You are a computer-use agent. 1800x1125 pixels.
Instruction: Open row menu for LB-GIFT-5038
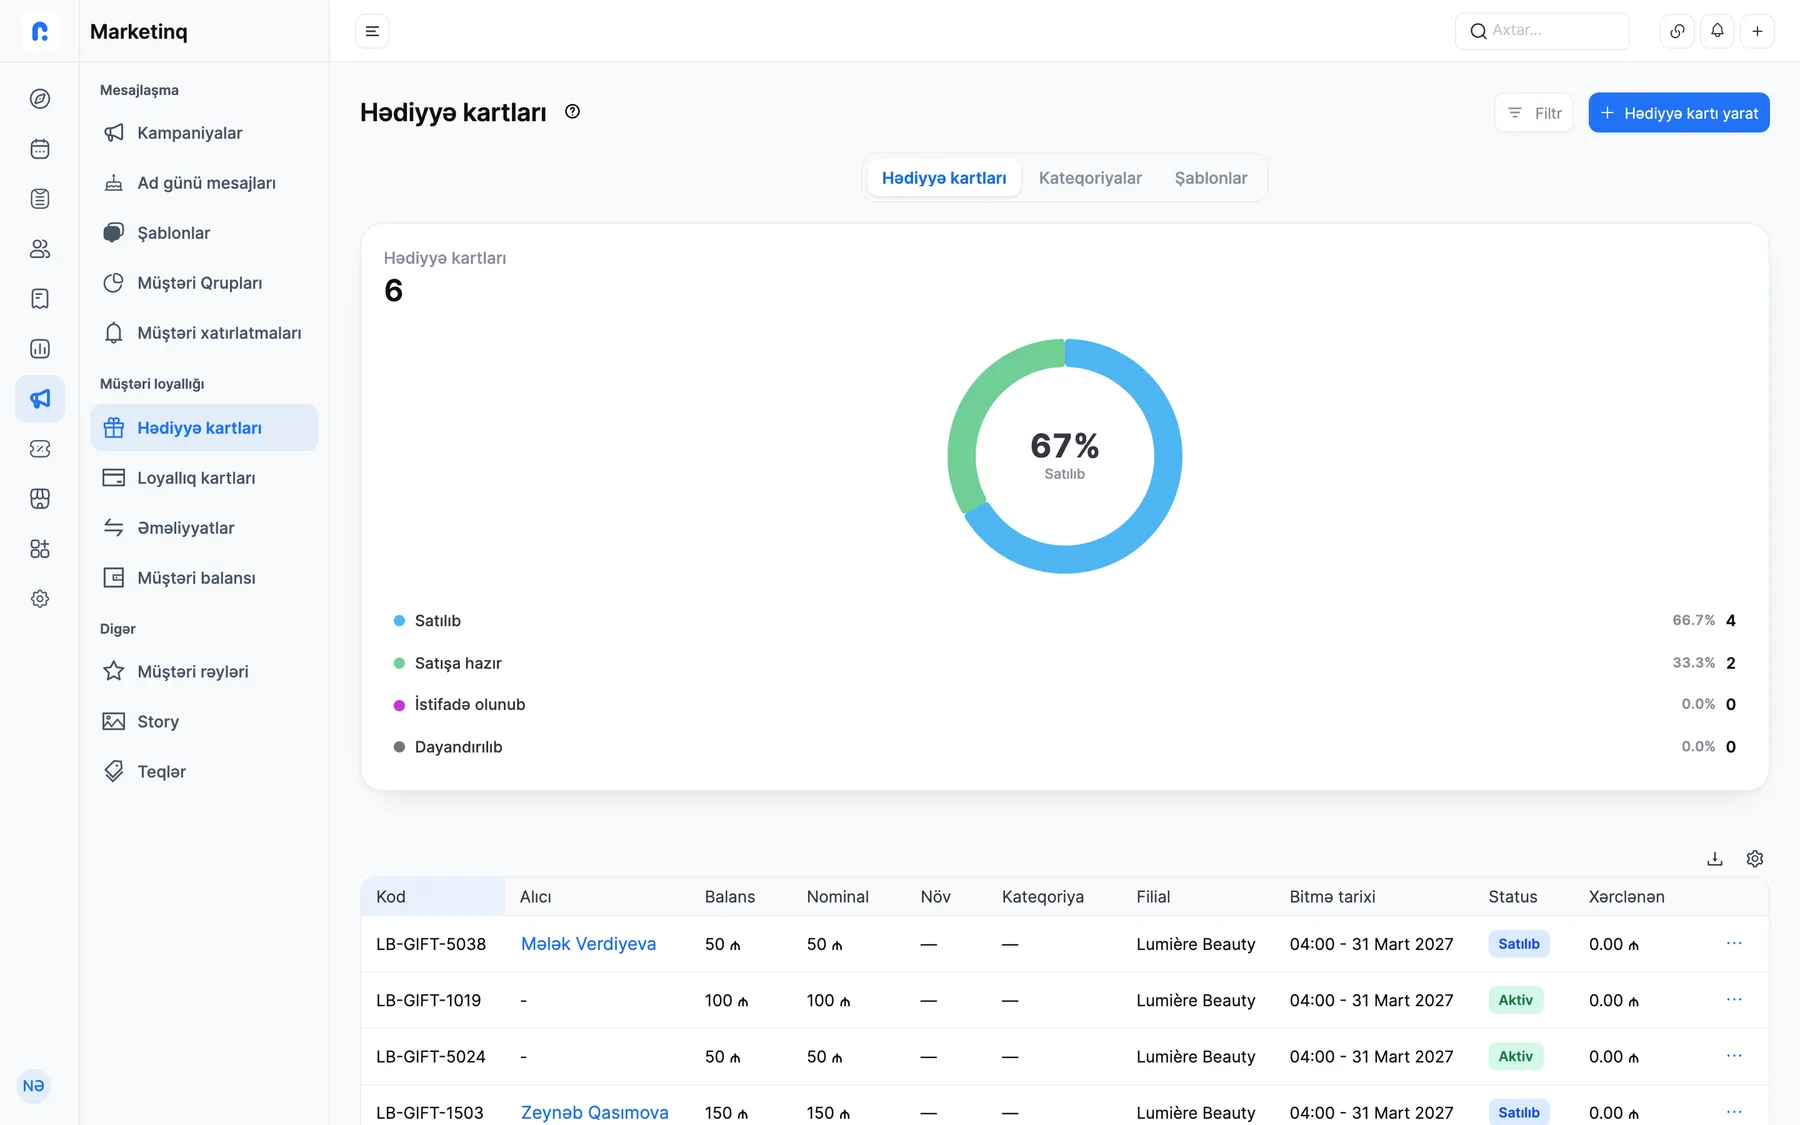click(1734, 943)
